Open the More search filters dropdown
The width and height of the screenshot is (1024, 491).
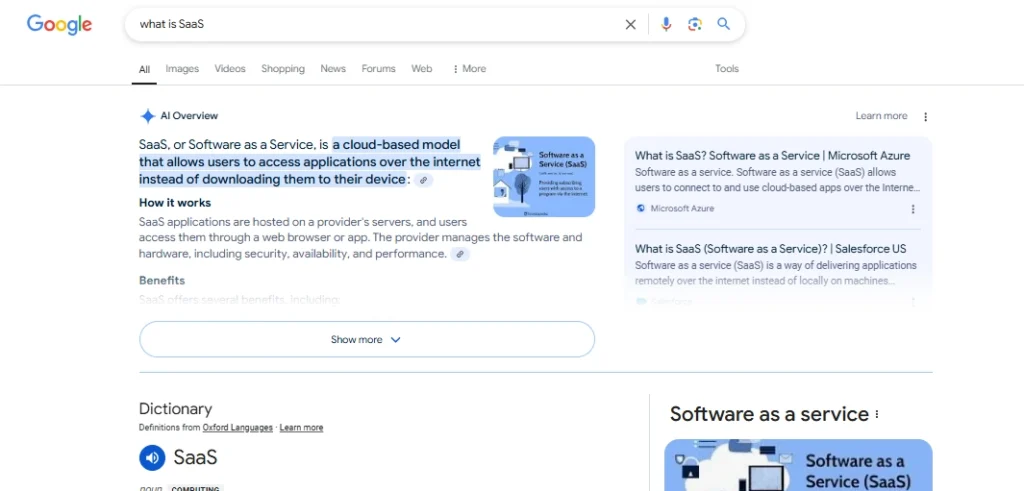pos(469,69)
